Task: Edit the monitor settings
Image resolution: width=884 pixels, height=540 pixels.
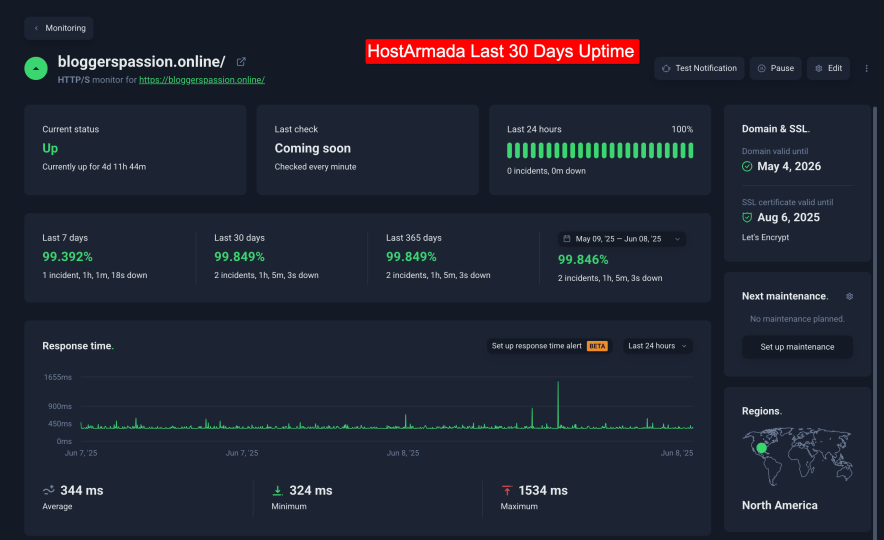Action: 828,68
